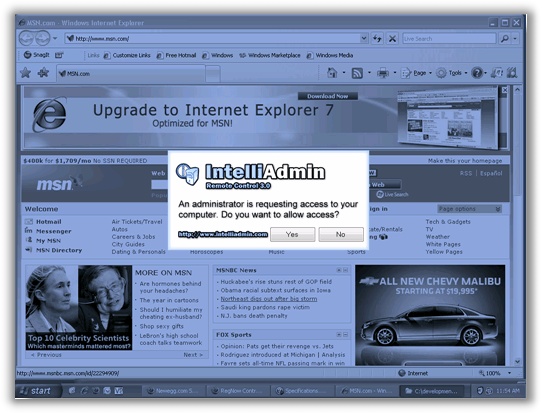Image resolution: width=542 pixels, height=413 pixels.
Task: Click the system tray shield icon
Action: [480, 391]
